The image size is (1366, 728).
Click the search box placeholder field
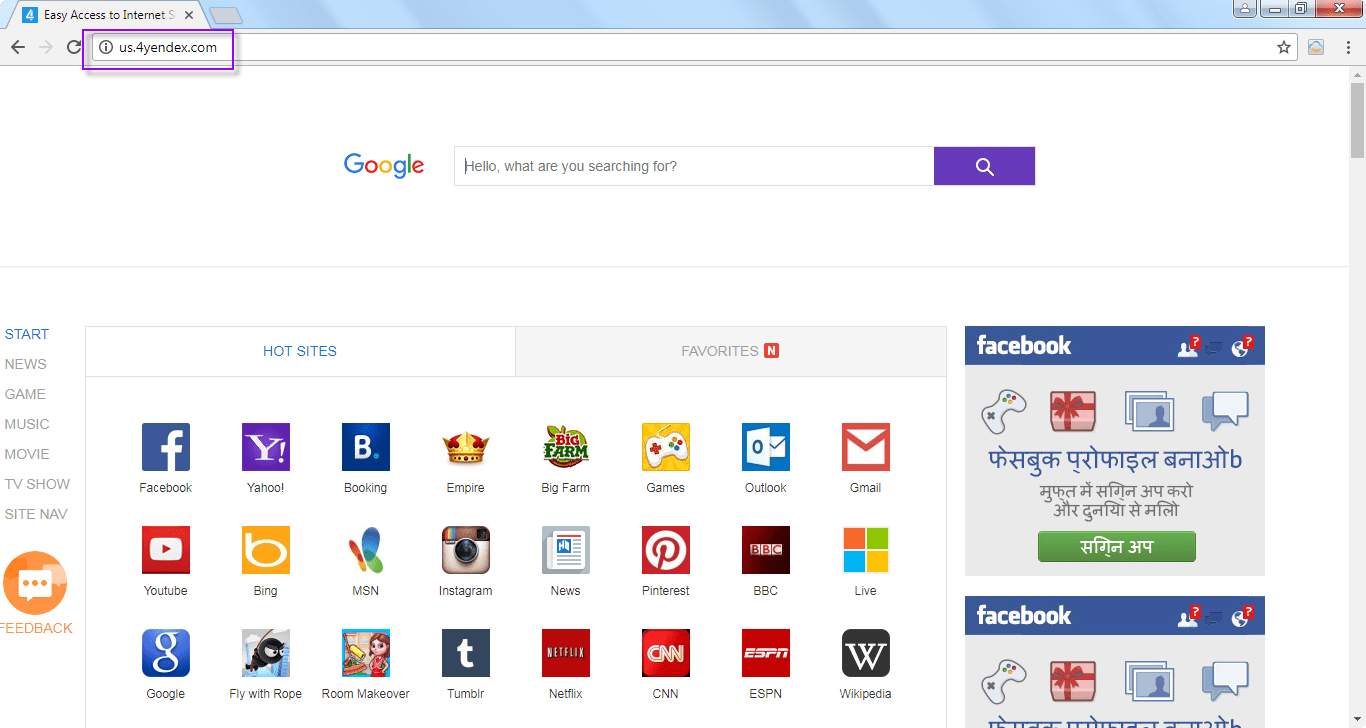click(694, 166)
